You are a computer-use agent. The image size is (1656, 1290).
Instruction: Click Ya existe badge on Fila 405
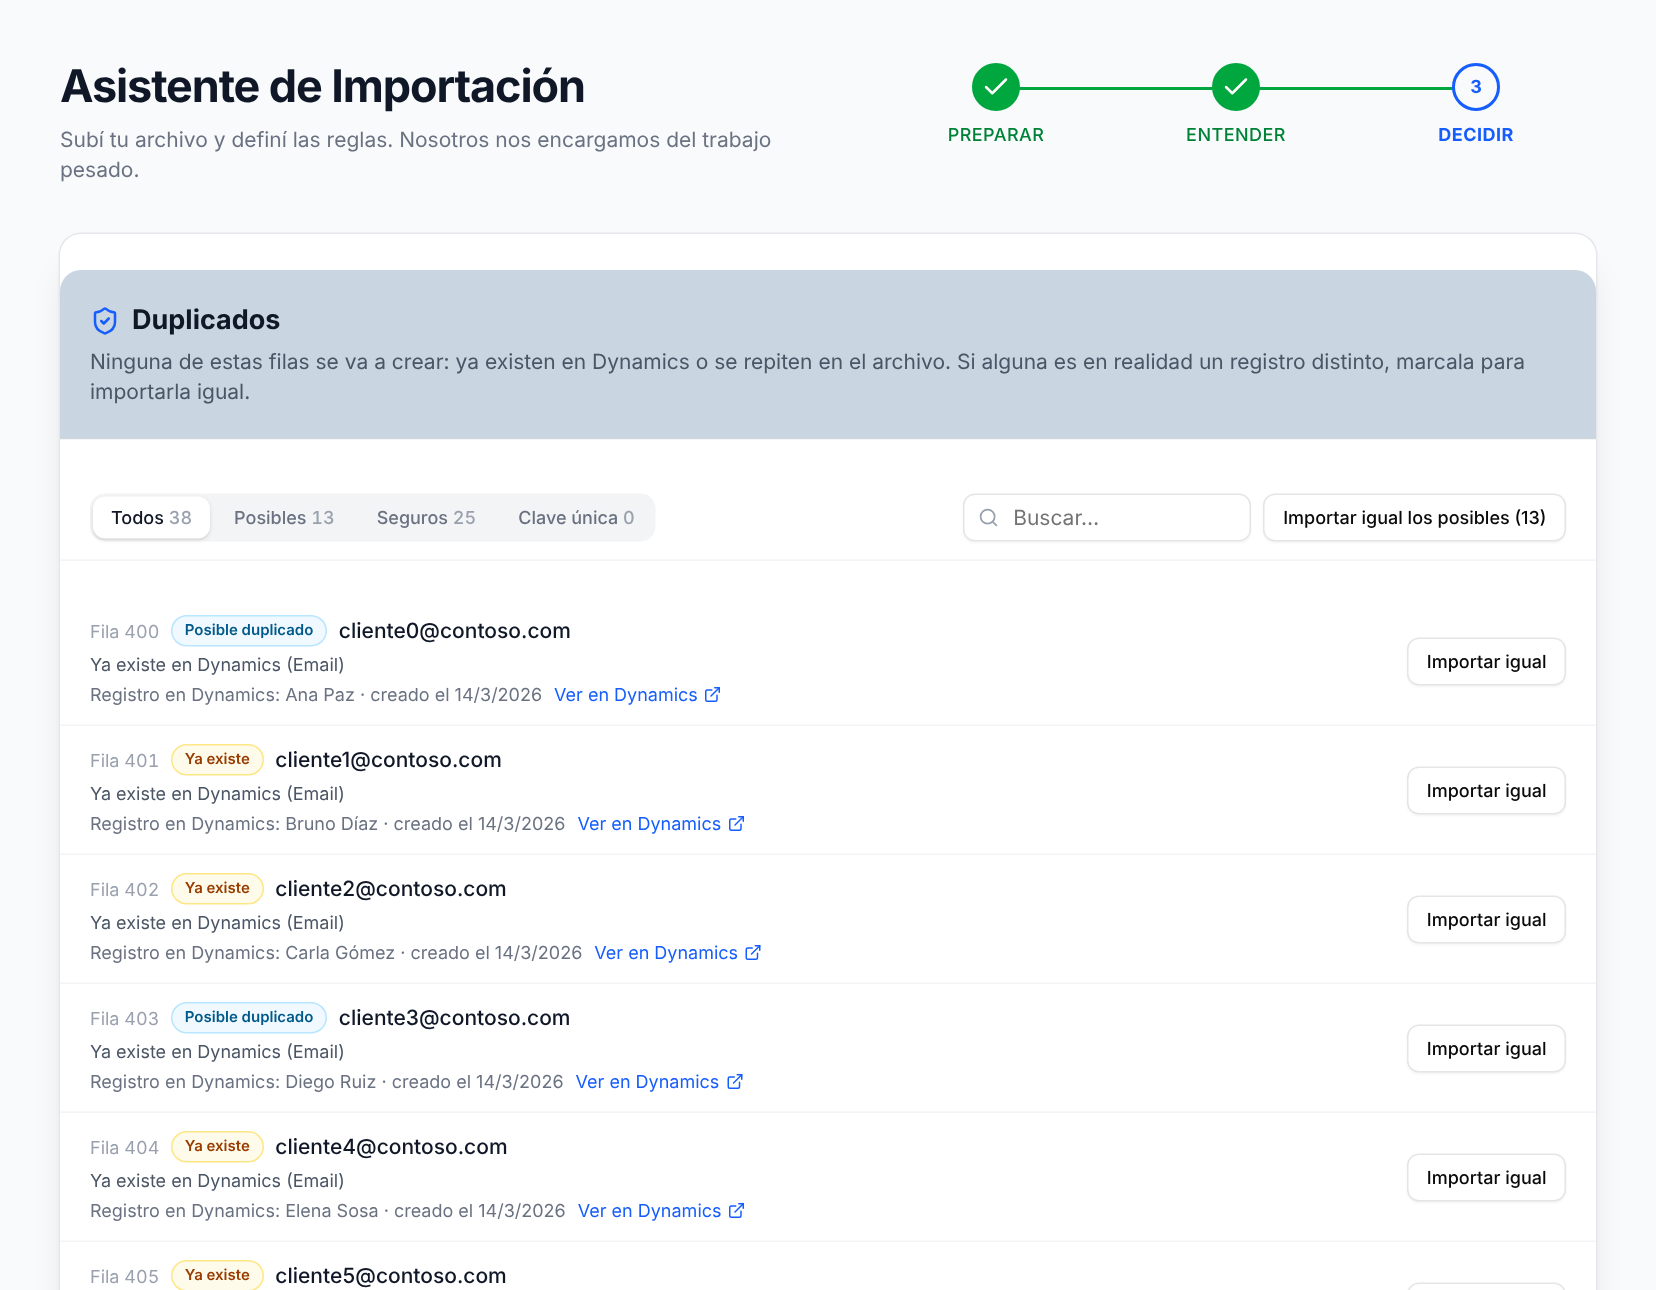[217, 1275]
